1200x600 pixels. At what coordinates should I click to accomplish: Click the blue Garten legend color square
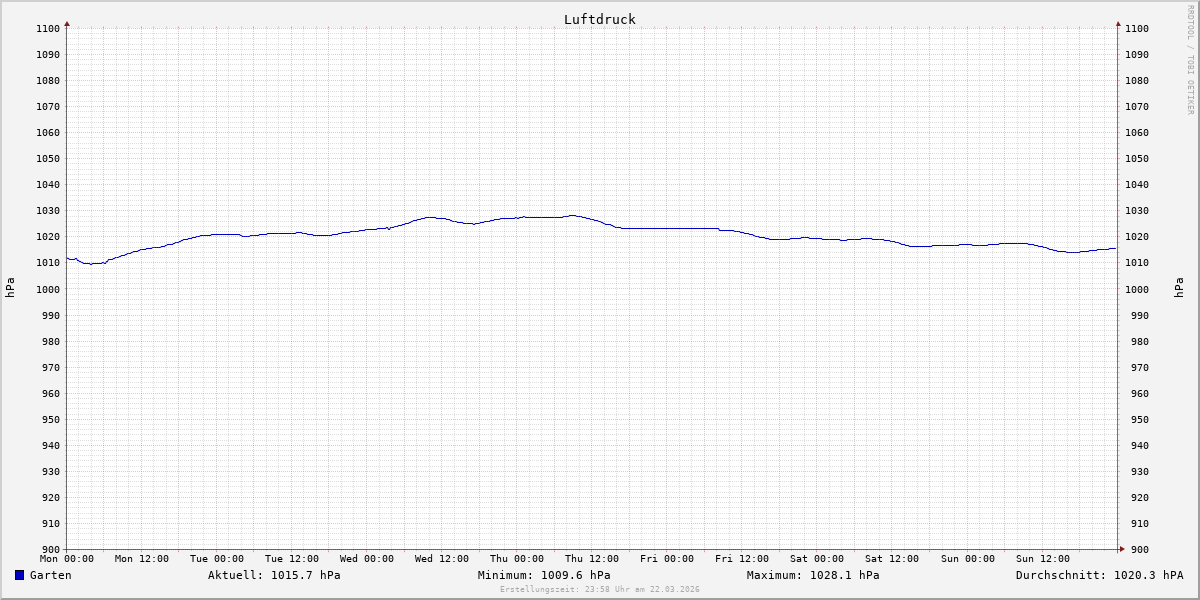(x=19, y=575)
